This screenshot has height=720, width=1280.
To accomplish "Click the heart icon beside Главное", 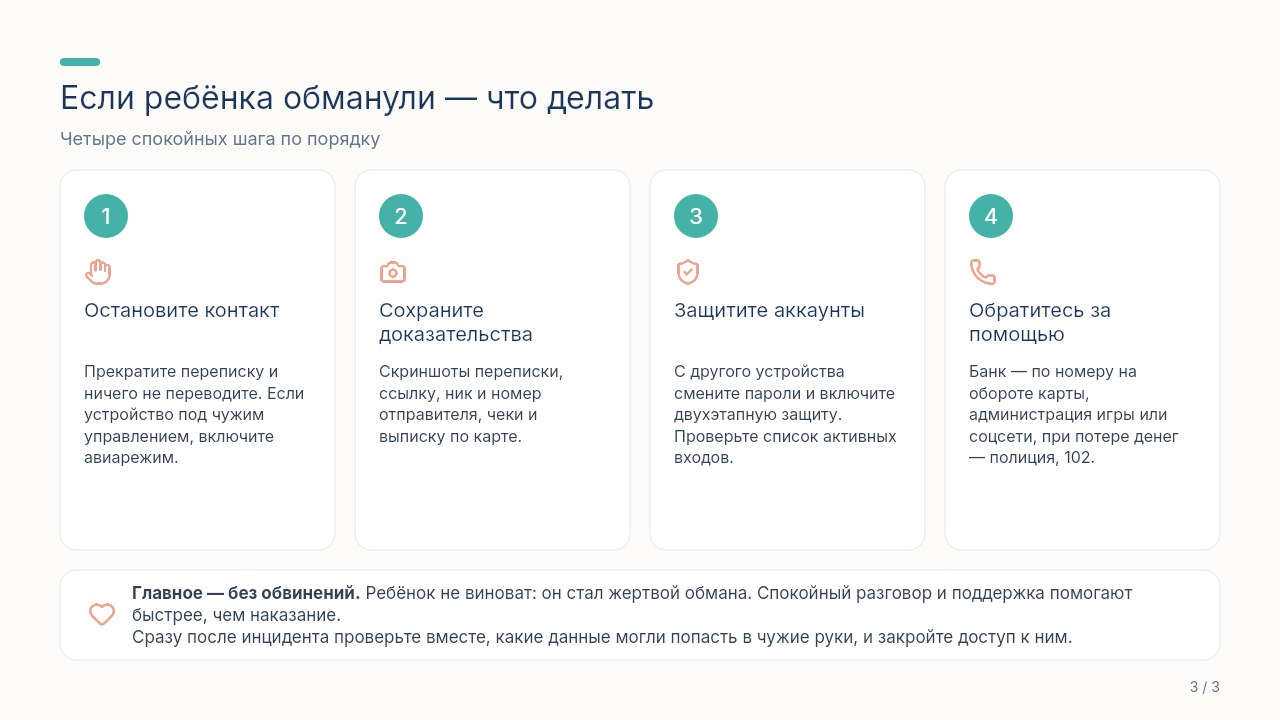I will (x=102, y=614).
